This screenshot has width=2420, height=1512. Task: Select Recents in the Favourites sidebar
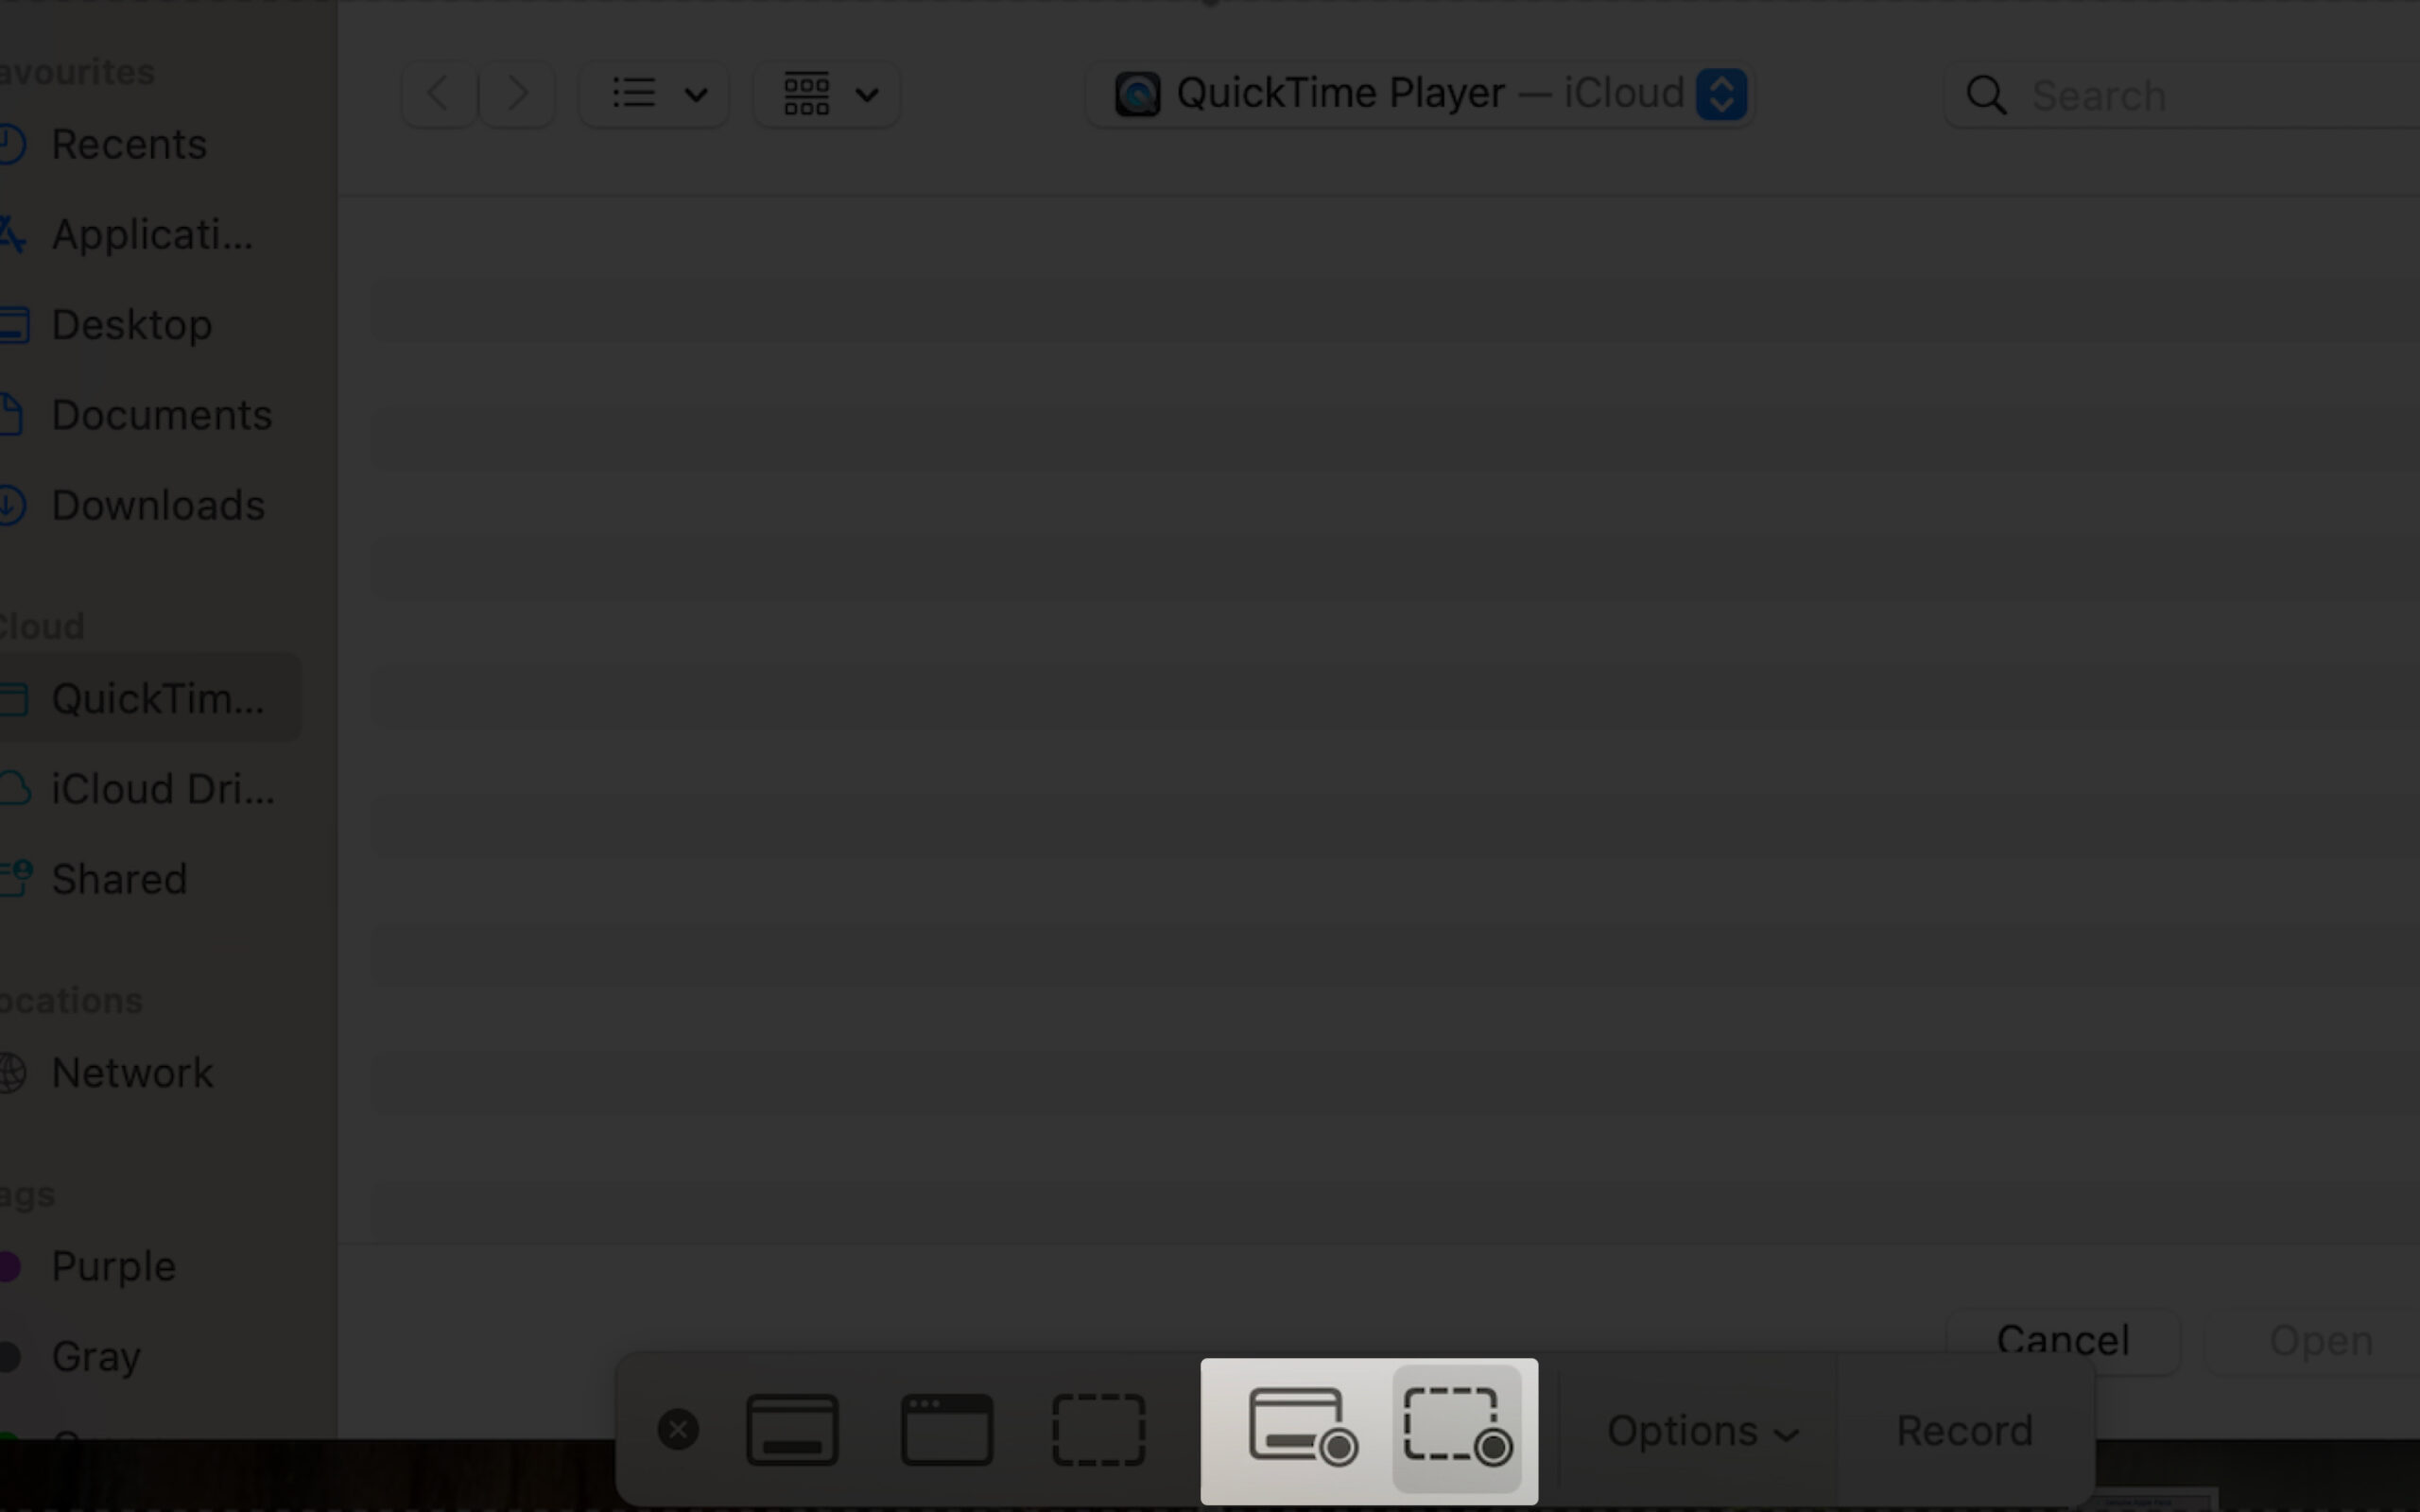coord(130,143)
